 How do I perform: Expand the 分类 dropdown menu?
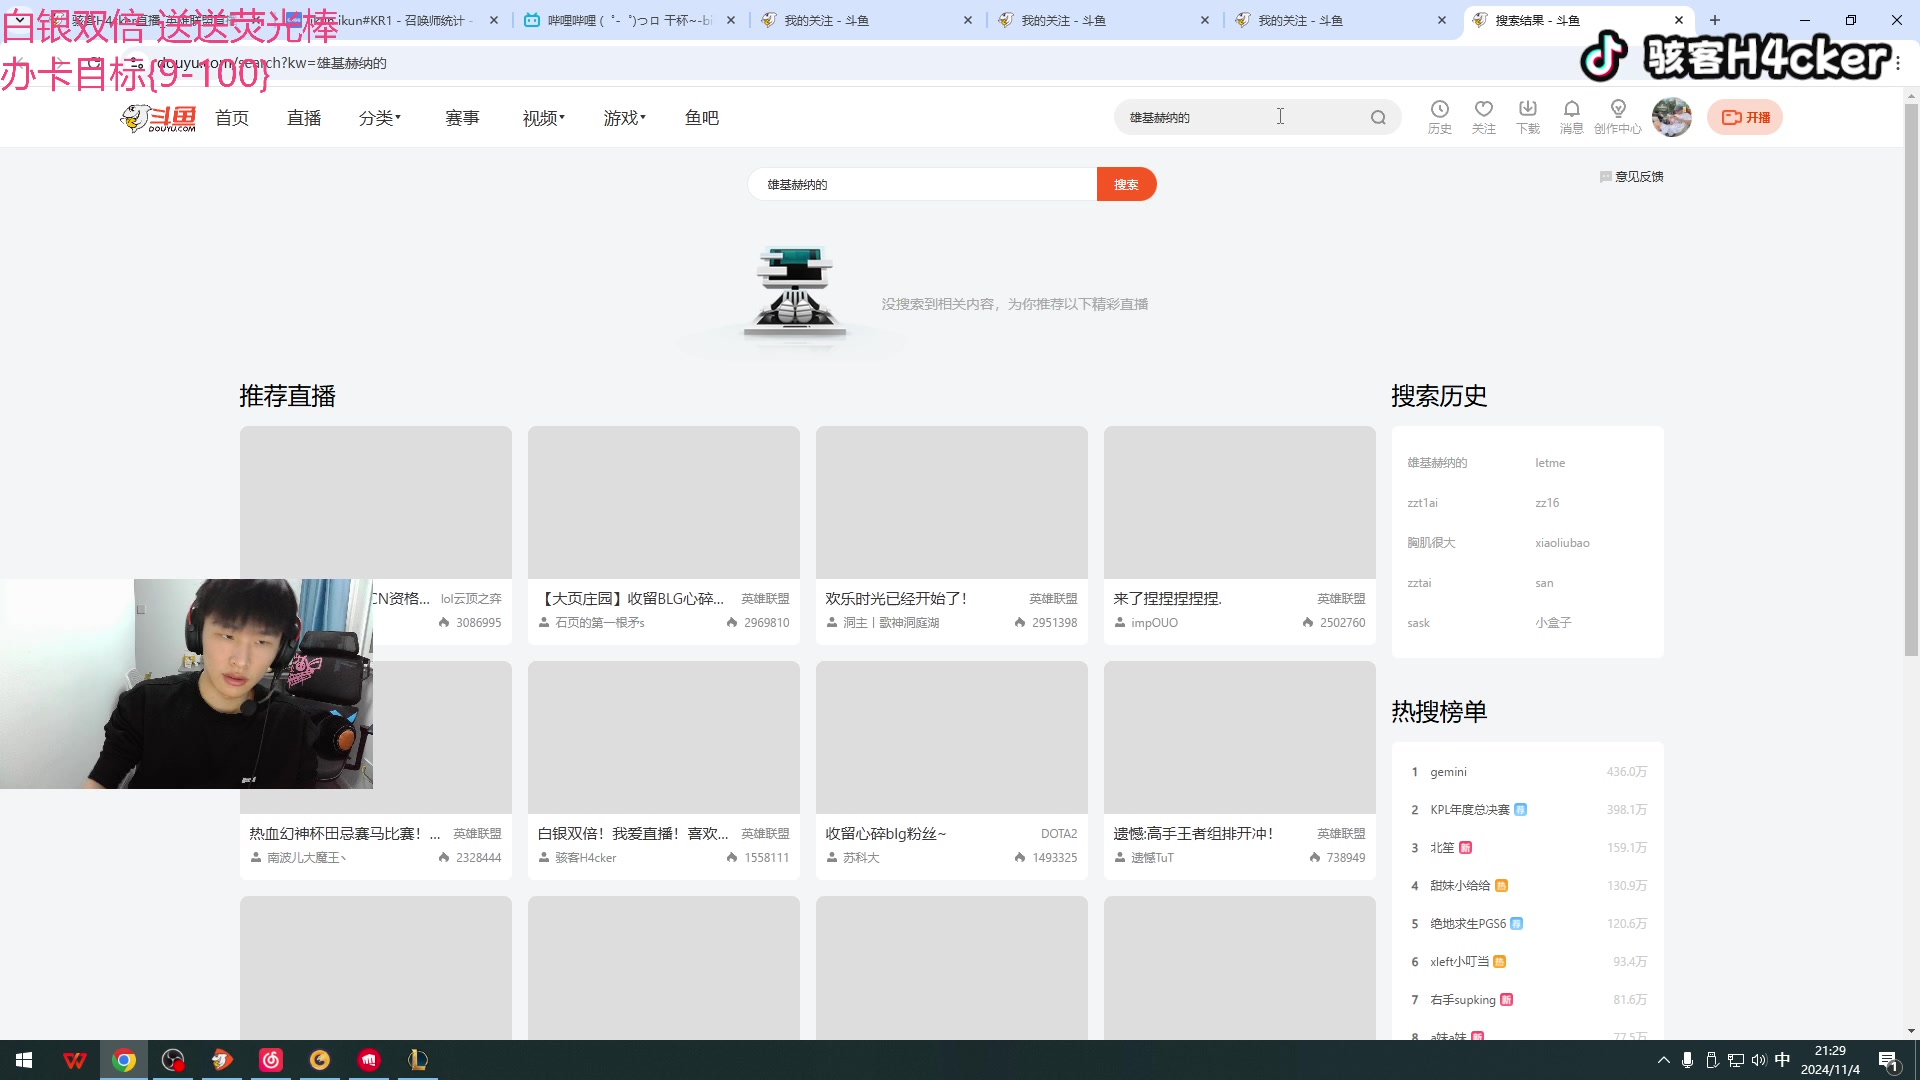click(x=380, y=118)
